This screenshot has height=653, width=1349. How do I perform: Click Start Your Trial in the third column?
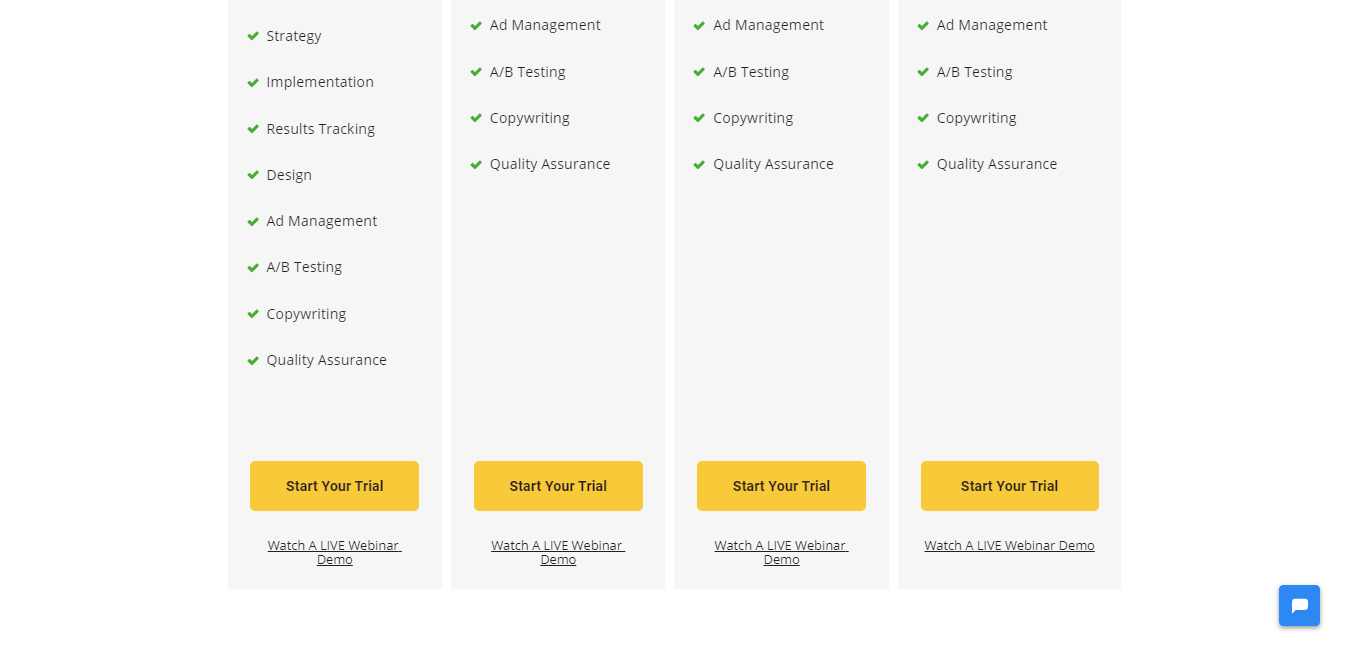pyautogui.click(x=781, y=486)
